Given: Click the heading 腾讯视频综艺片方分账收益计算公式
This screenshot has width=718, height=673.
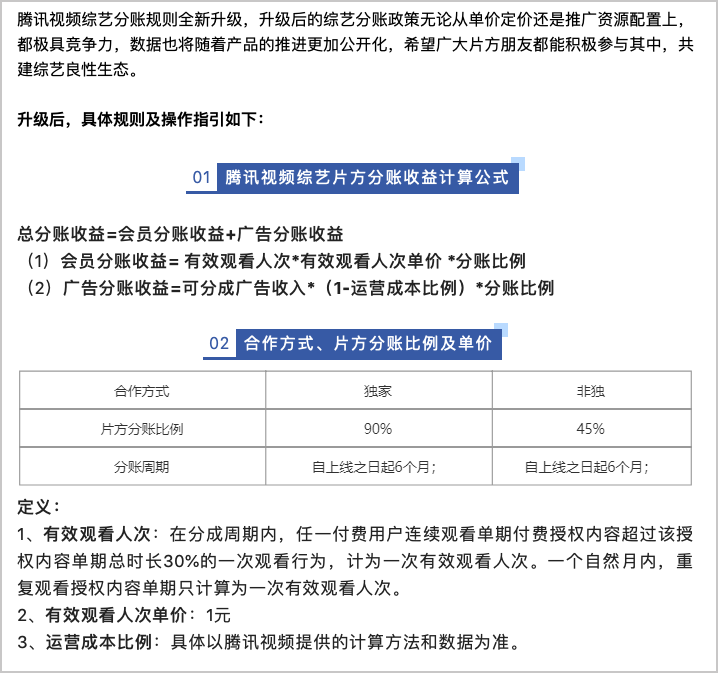Looking at the screenshot, I should click(367, 178).
